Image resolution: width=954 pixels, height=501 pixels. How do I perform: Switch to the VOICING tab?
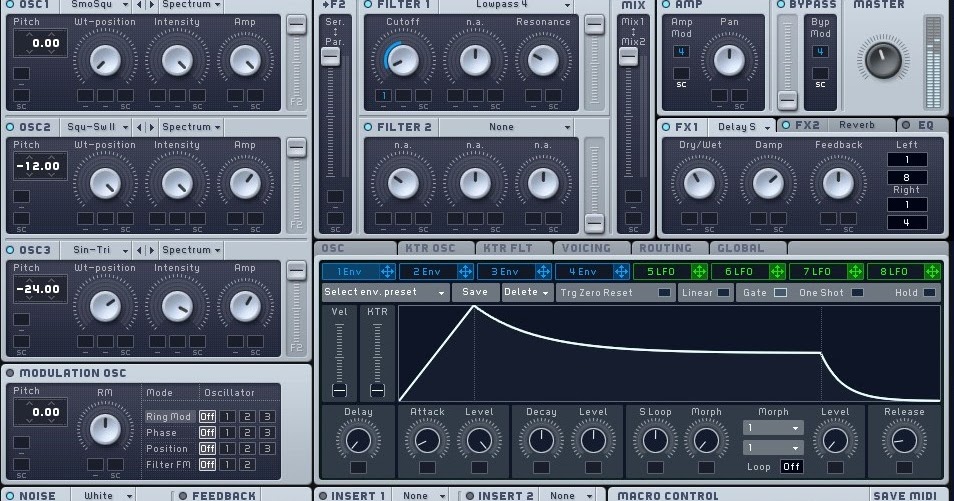click(x=592, y=248)
